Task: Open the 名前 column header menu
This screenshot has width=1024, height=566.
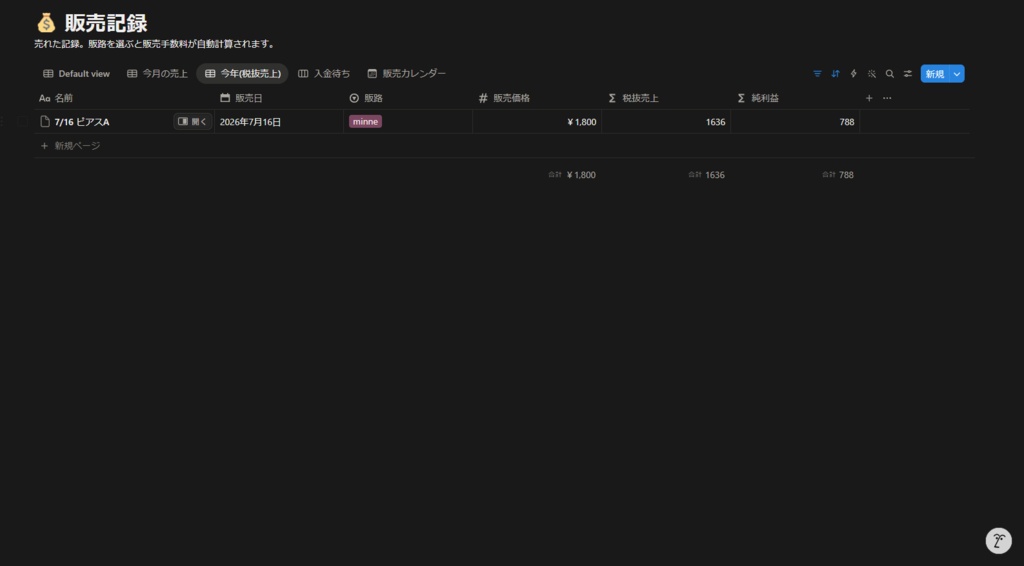Action: [x=124, y=98]
